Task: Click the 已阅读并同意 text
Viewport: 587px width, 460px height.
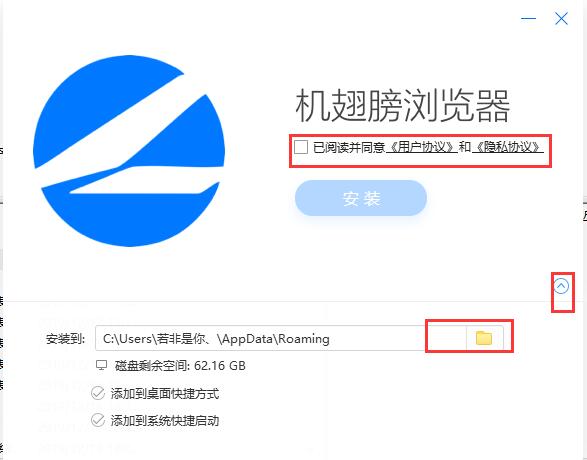Action: pyautogui.click(x=349, y=147)
